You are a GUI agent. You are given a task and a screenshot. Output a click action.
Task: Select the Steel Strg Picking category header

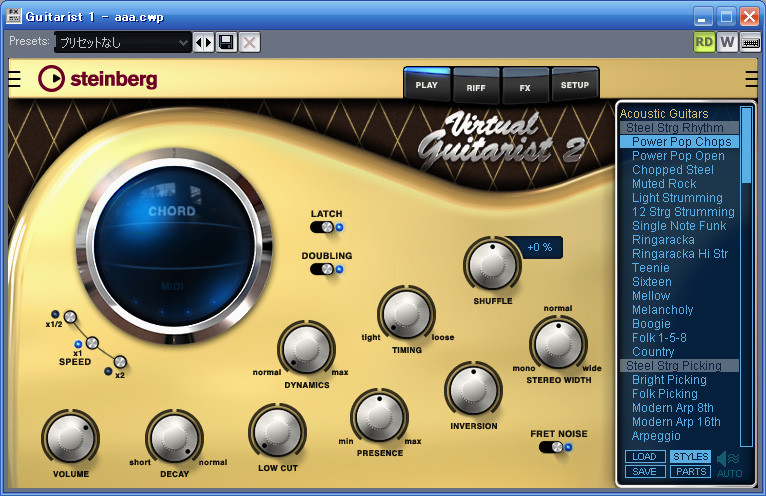pyautogui.click(x=679, y=366)
